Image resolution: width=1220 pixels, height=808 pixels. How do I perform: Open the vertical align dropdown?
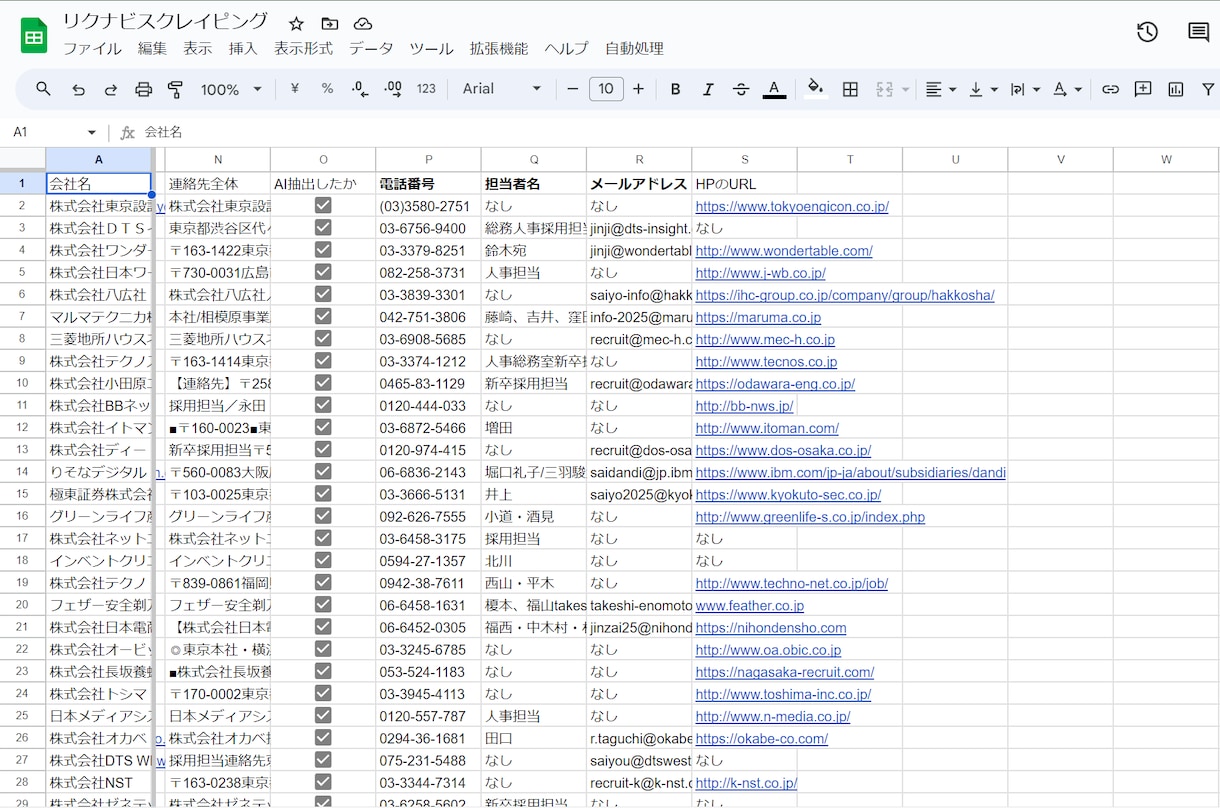[x=984, y=89]
